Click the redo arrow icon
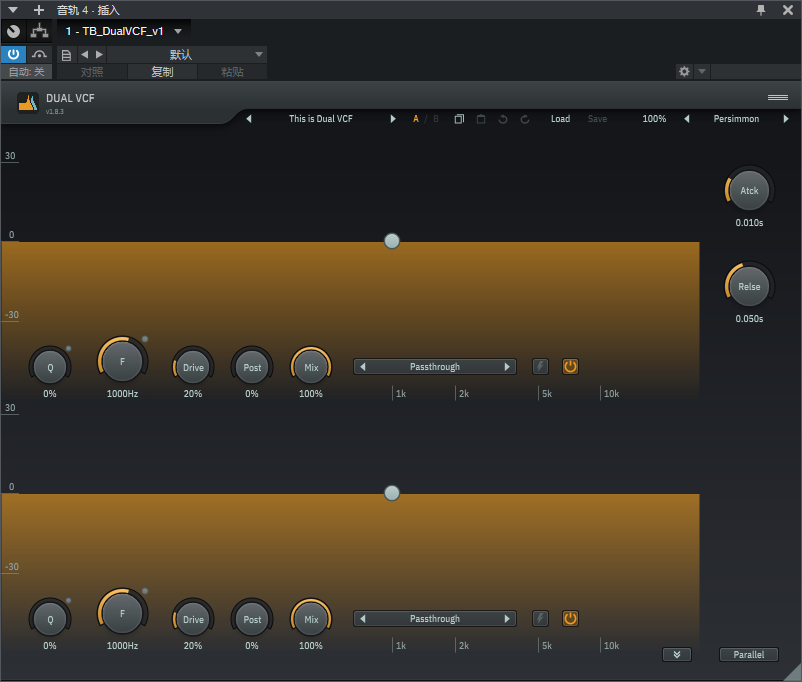 tap(525, 119)
